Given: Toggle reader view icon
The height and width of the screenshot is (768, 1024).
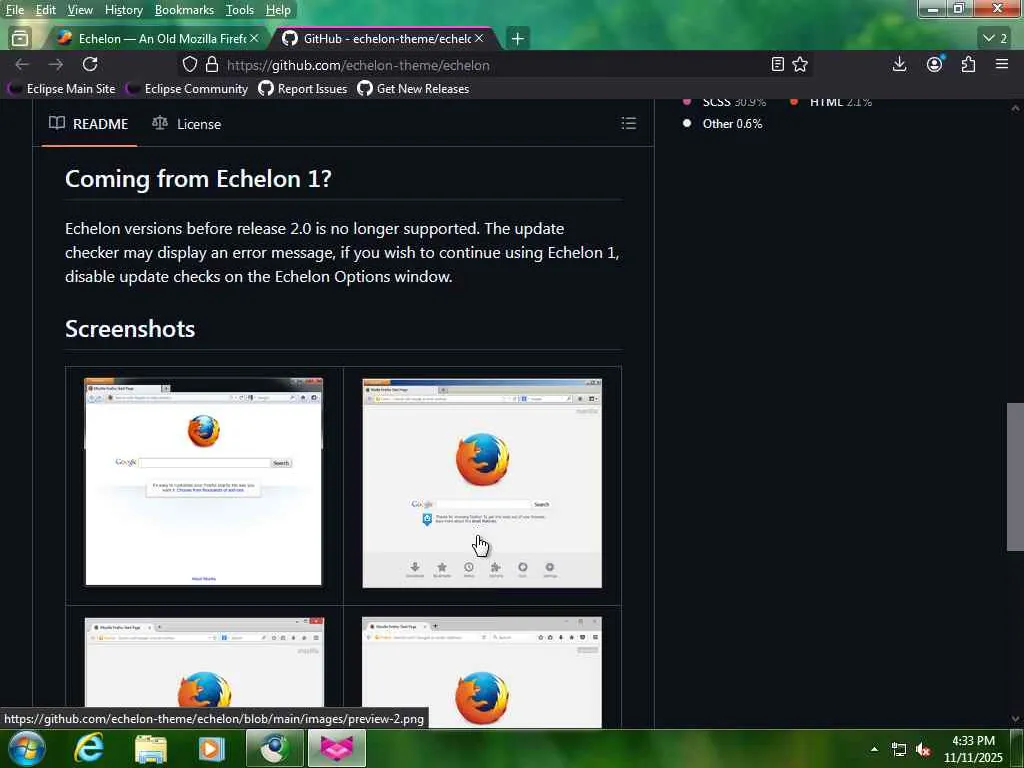Looking at the screenshot, I should point(777,65).
